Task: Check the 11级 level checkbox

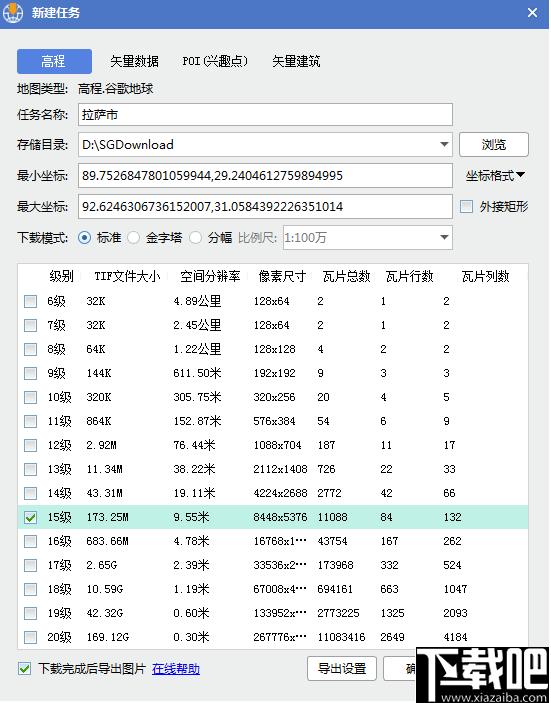Action: tap(30, 421)
